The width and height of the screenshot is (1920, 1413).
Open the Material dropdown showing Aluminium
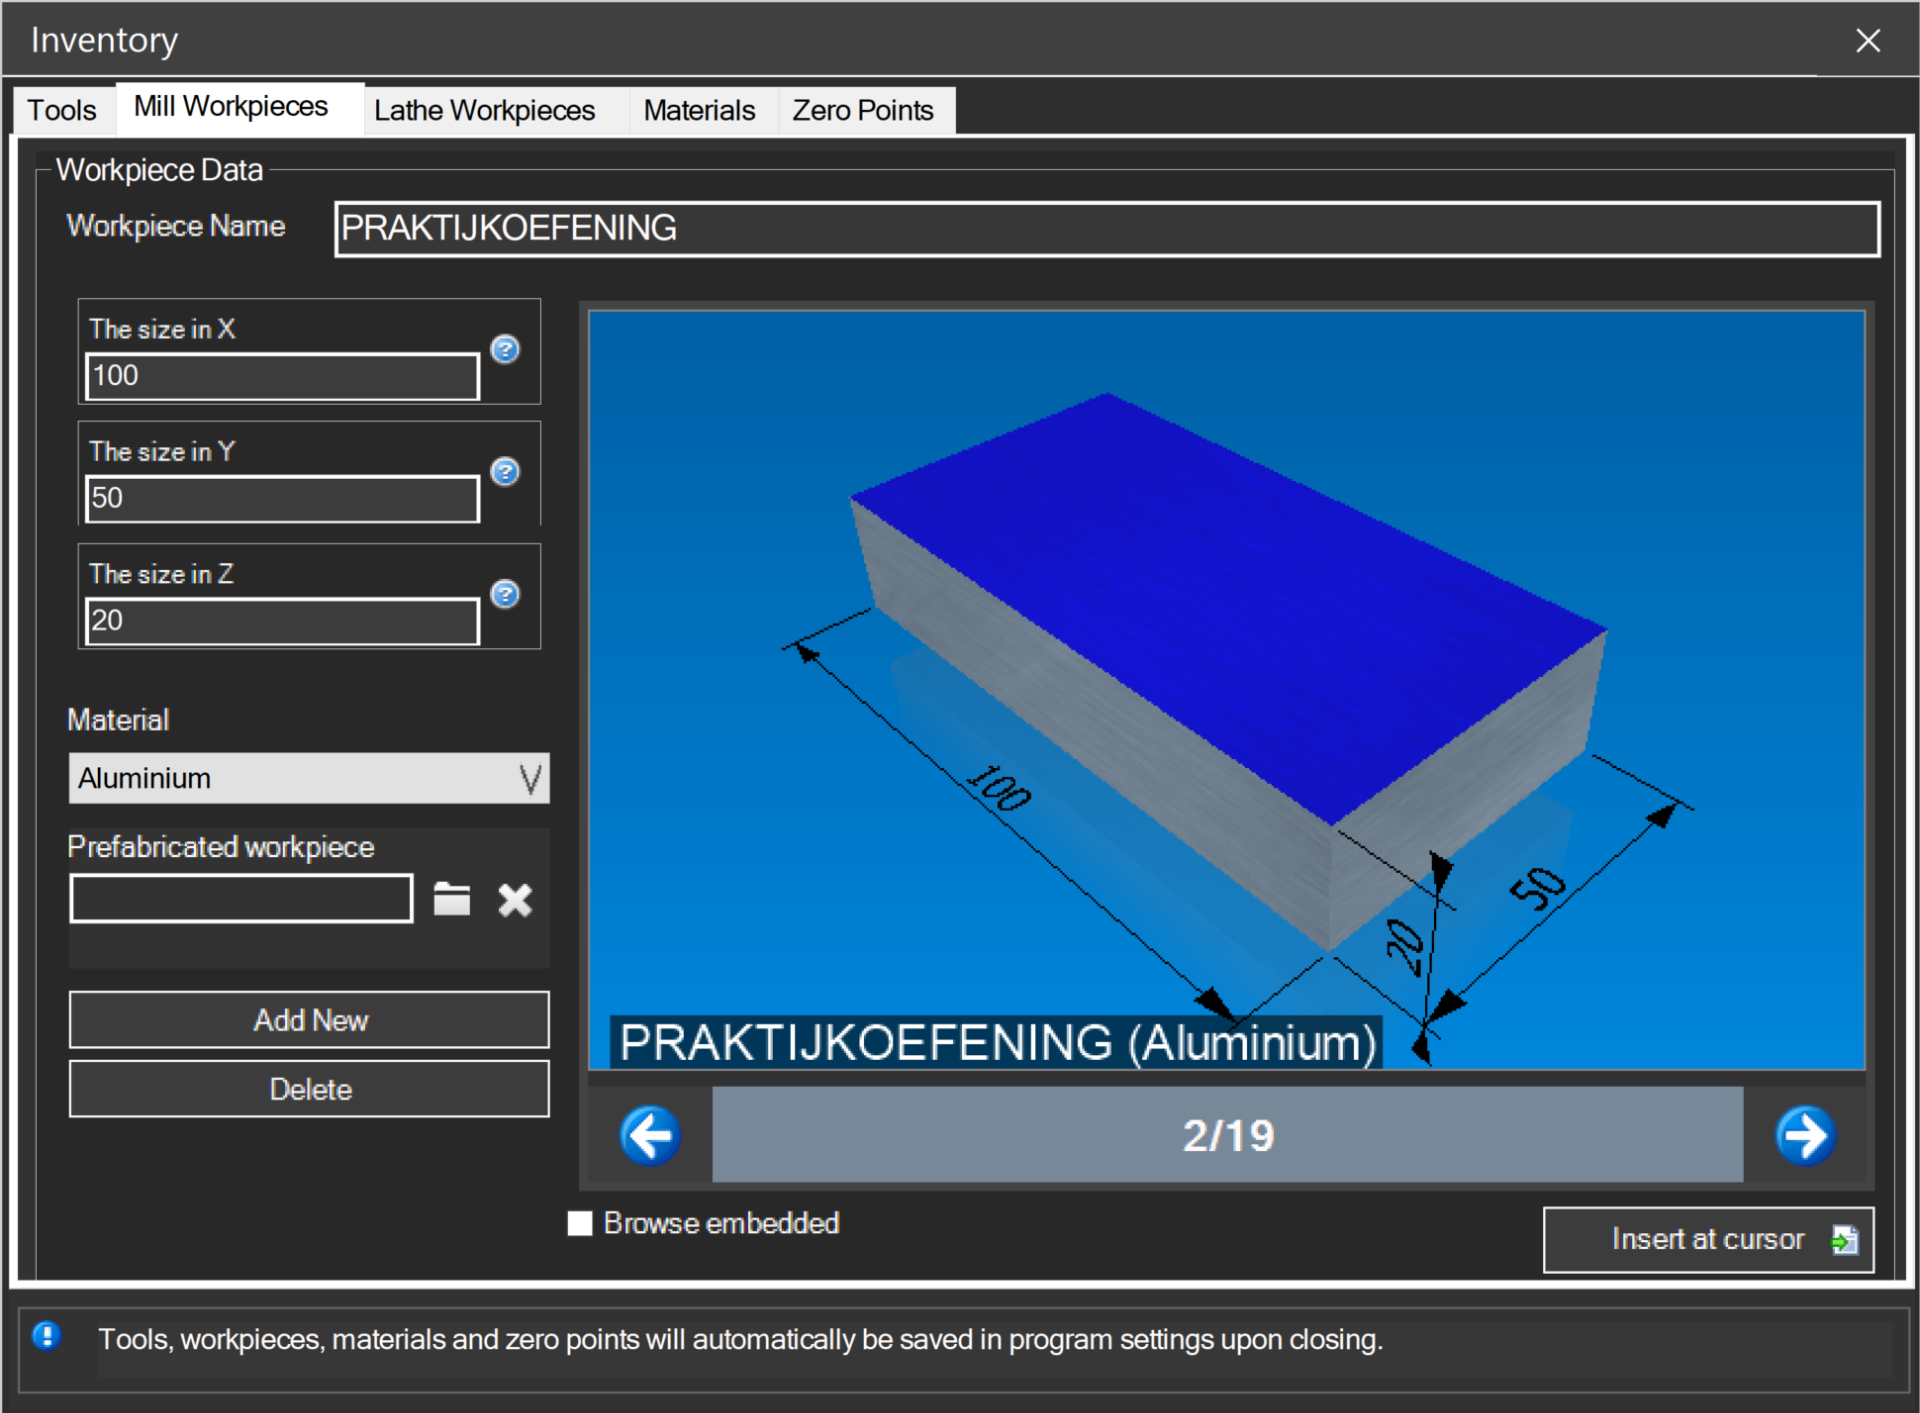coord(309,778)
